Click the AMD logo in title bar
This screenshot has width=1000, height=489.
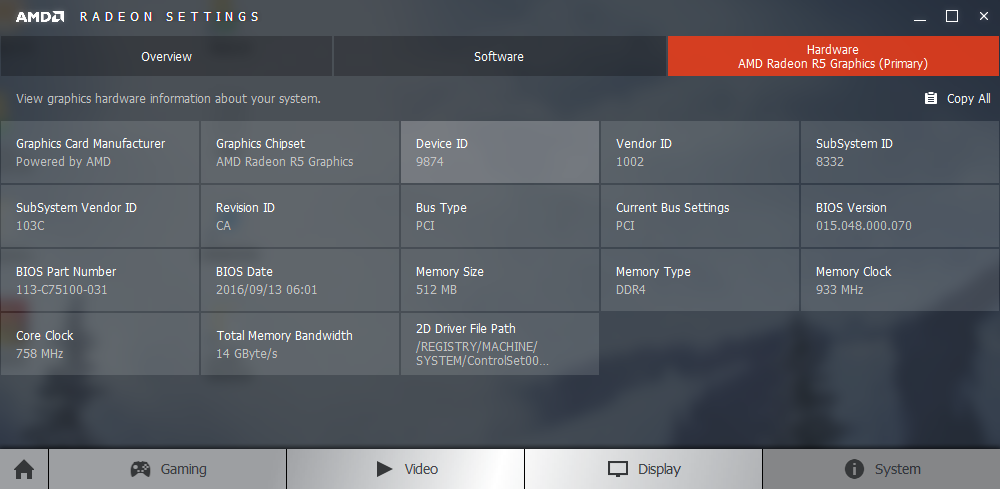point(40,17)
